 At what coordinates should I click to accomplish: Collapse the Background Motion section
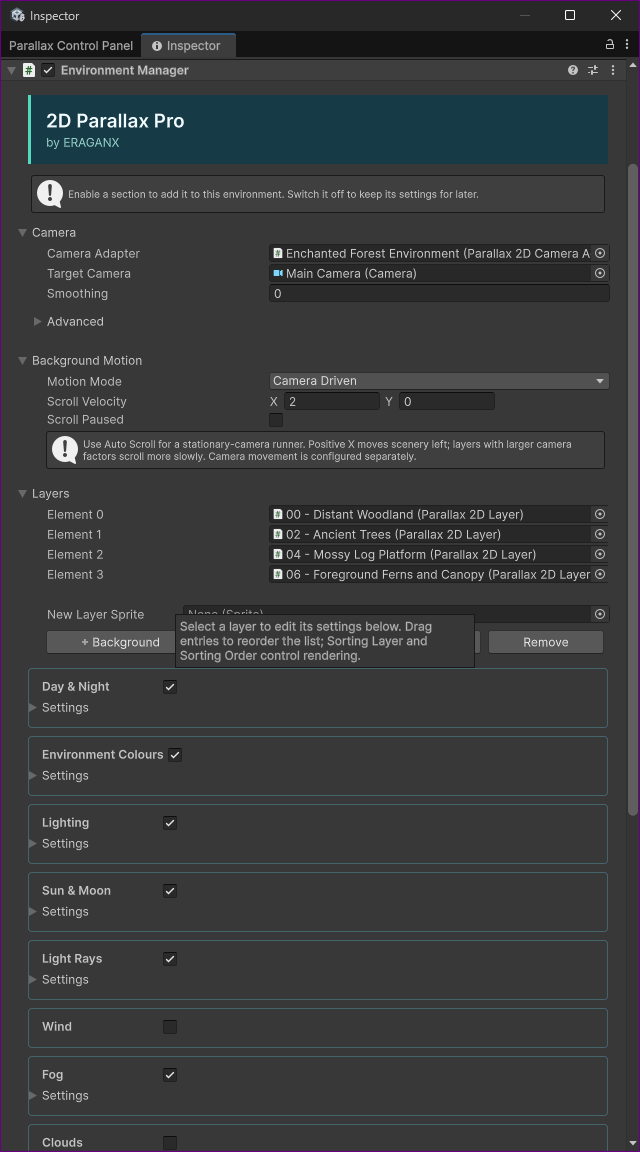[x=22, y=361]
